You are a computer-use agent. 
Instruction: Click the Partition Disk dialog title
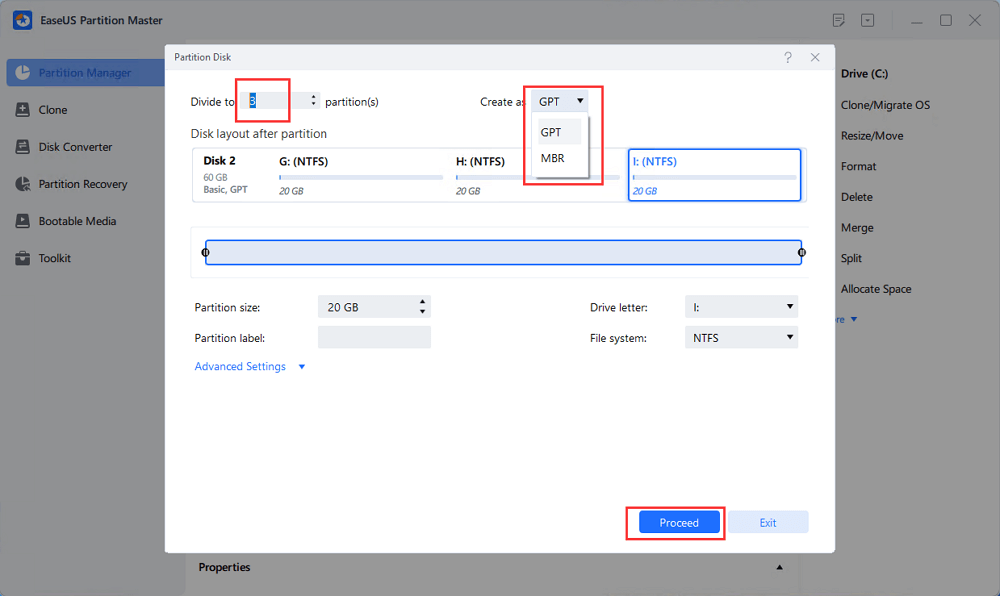(203, 57)
